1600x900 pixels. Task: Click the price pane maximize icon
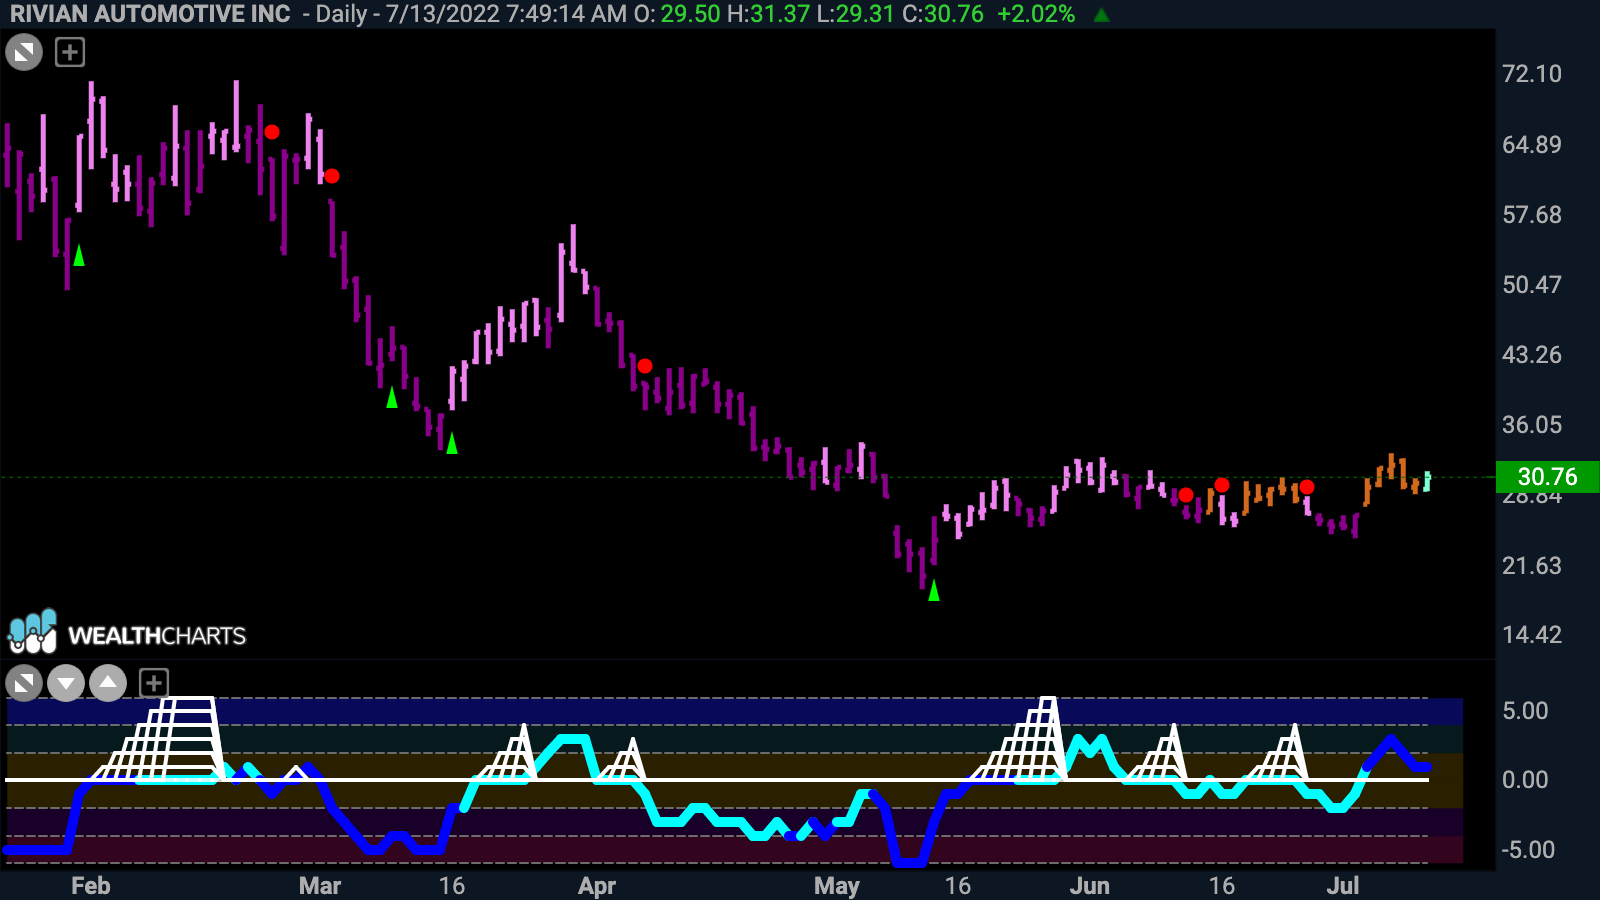click(x=24, y=52)
